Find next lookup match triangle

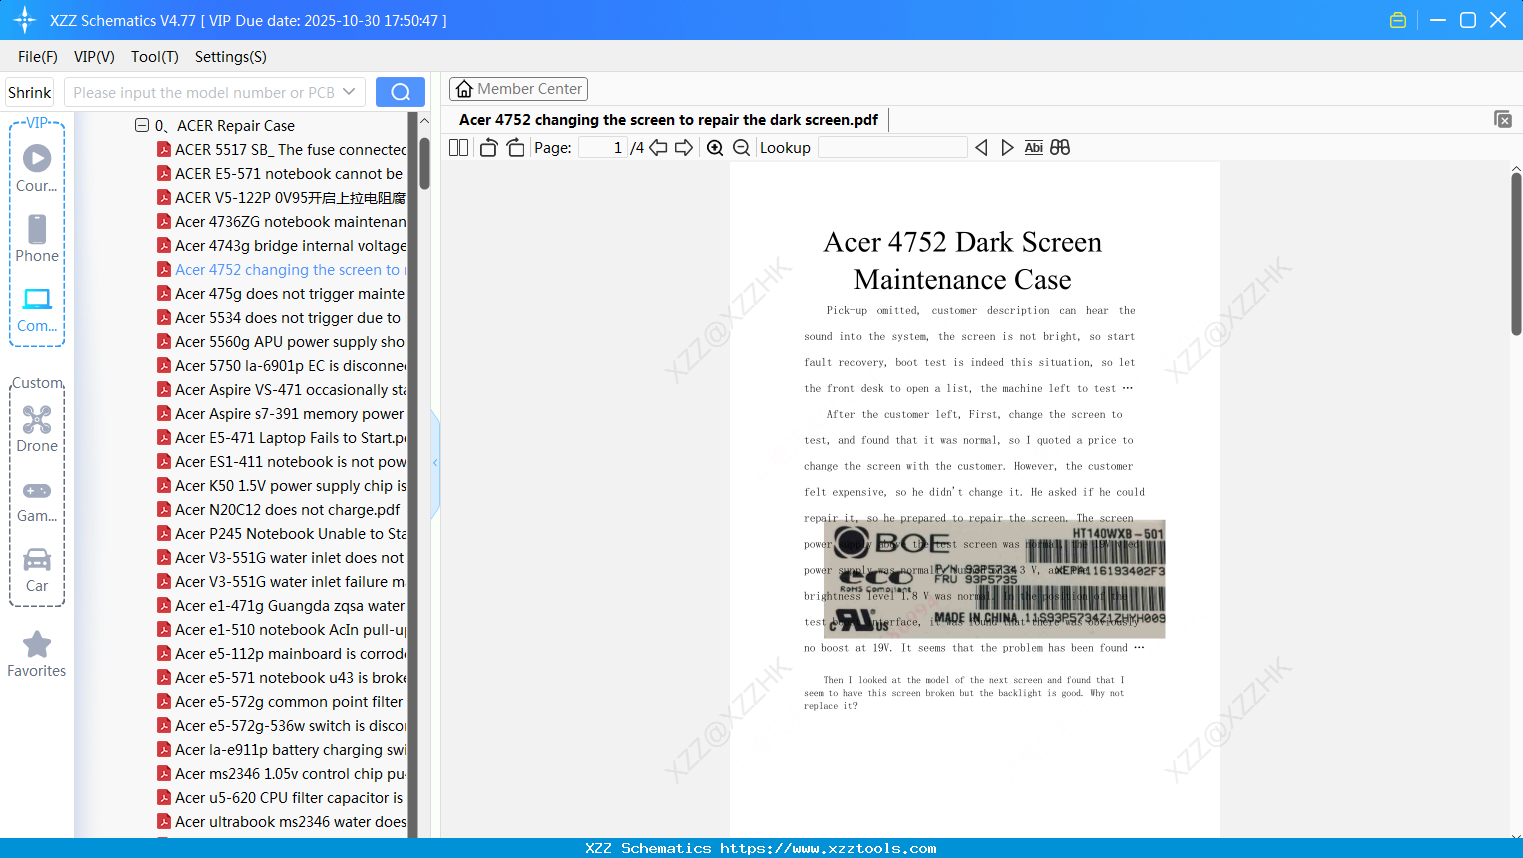coord(1007,148)
